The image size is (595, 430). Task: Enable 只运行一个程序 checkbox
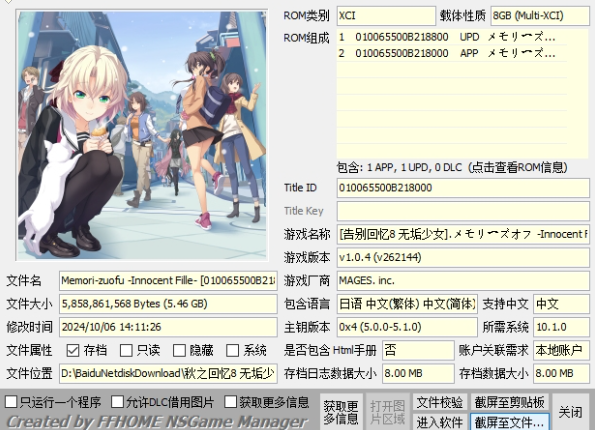(x=11, y=402)
